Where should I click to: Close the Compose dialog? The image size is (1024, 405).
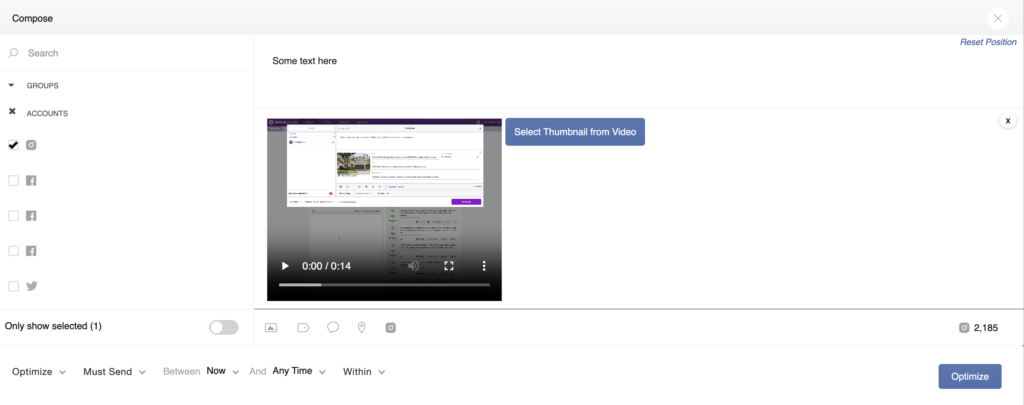(x=998, y=18)
